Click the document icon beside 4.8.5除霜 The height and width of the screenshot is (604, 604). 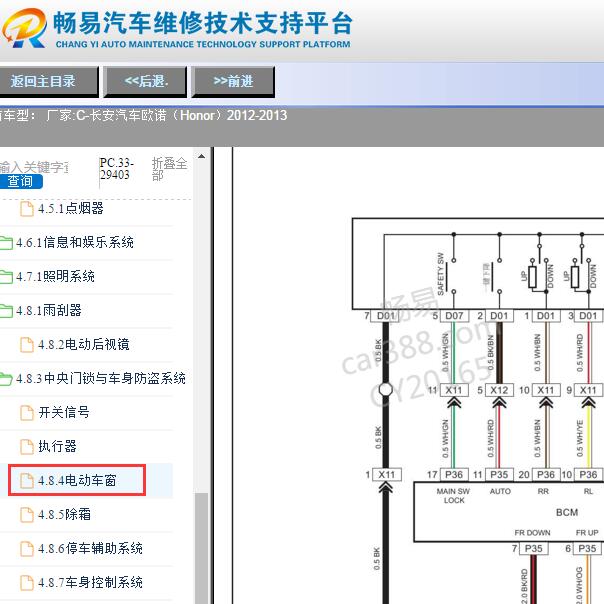point(27,515)
